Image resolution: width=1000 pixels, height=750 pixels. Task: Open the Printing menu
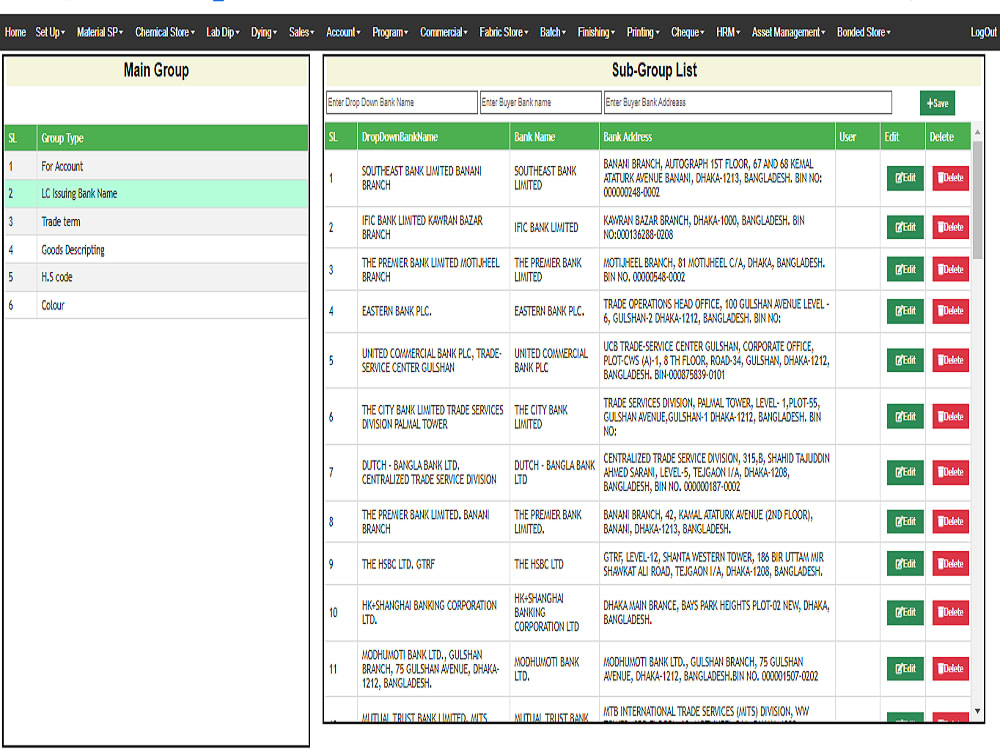tap(643, 32)
